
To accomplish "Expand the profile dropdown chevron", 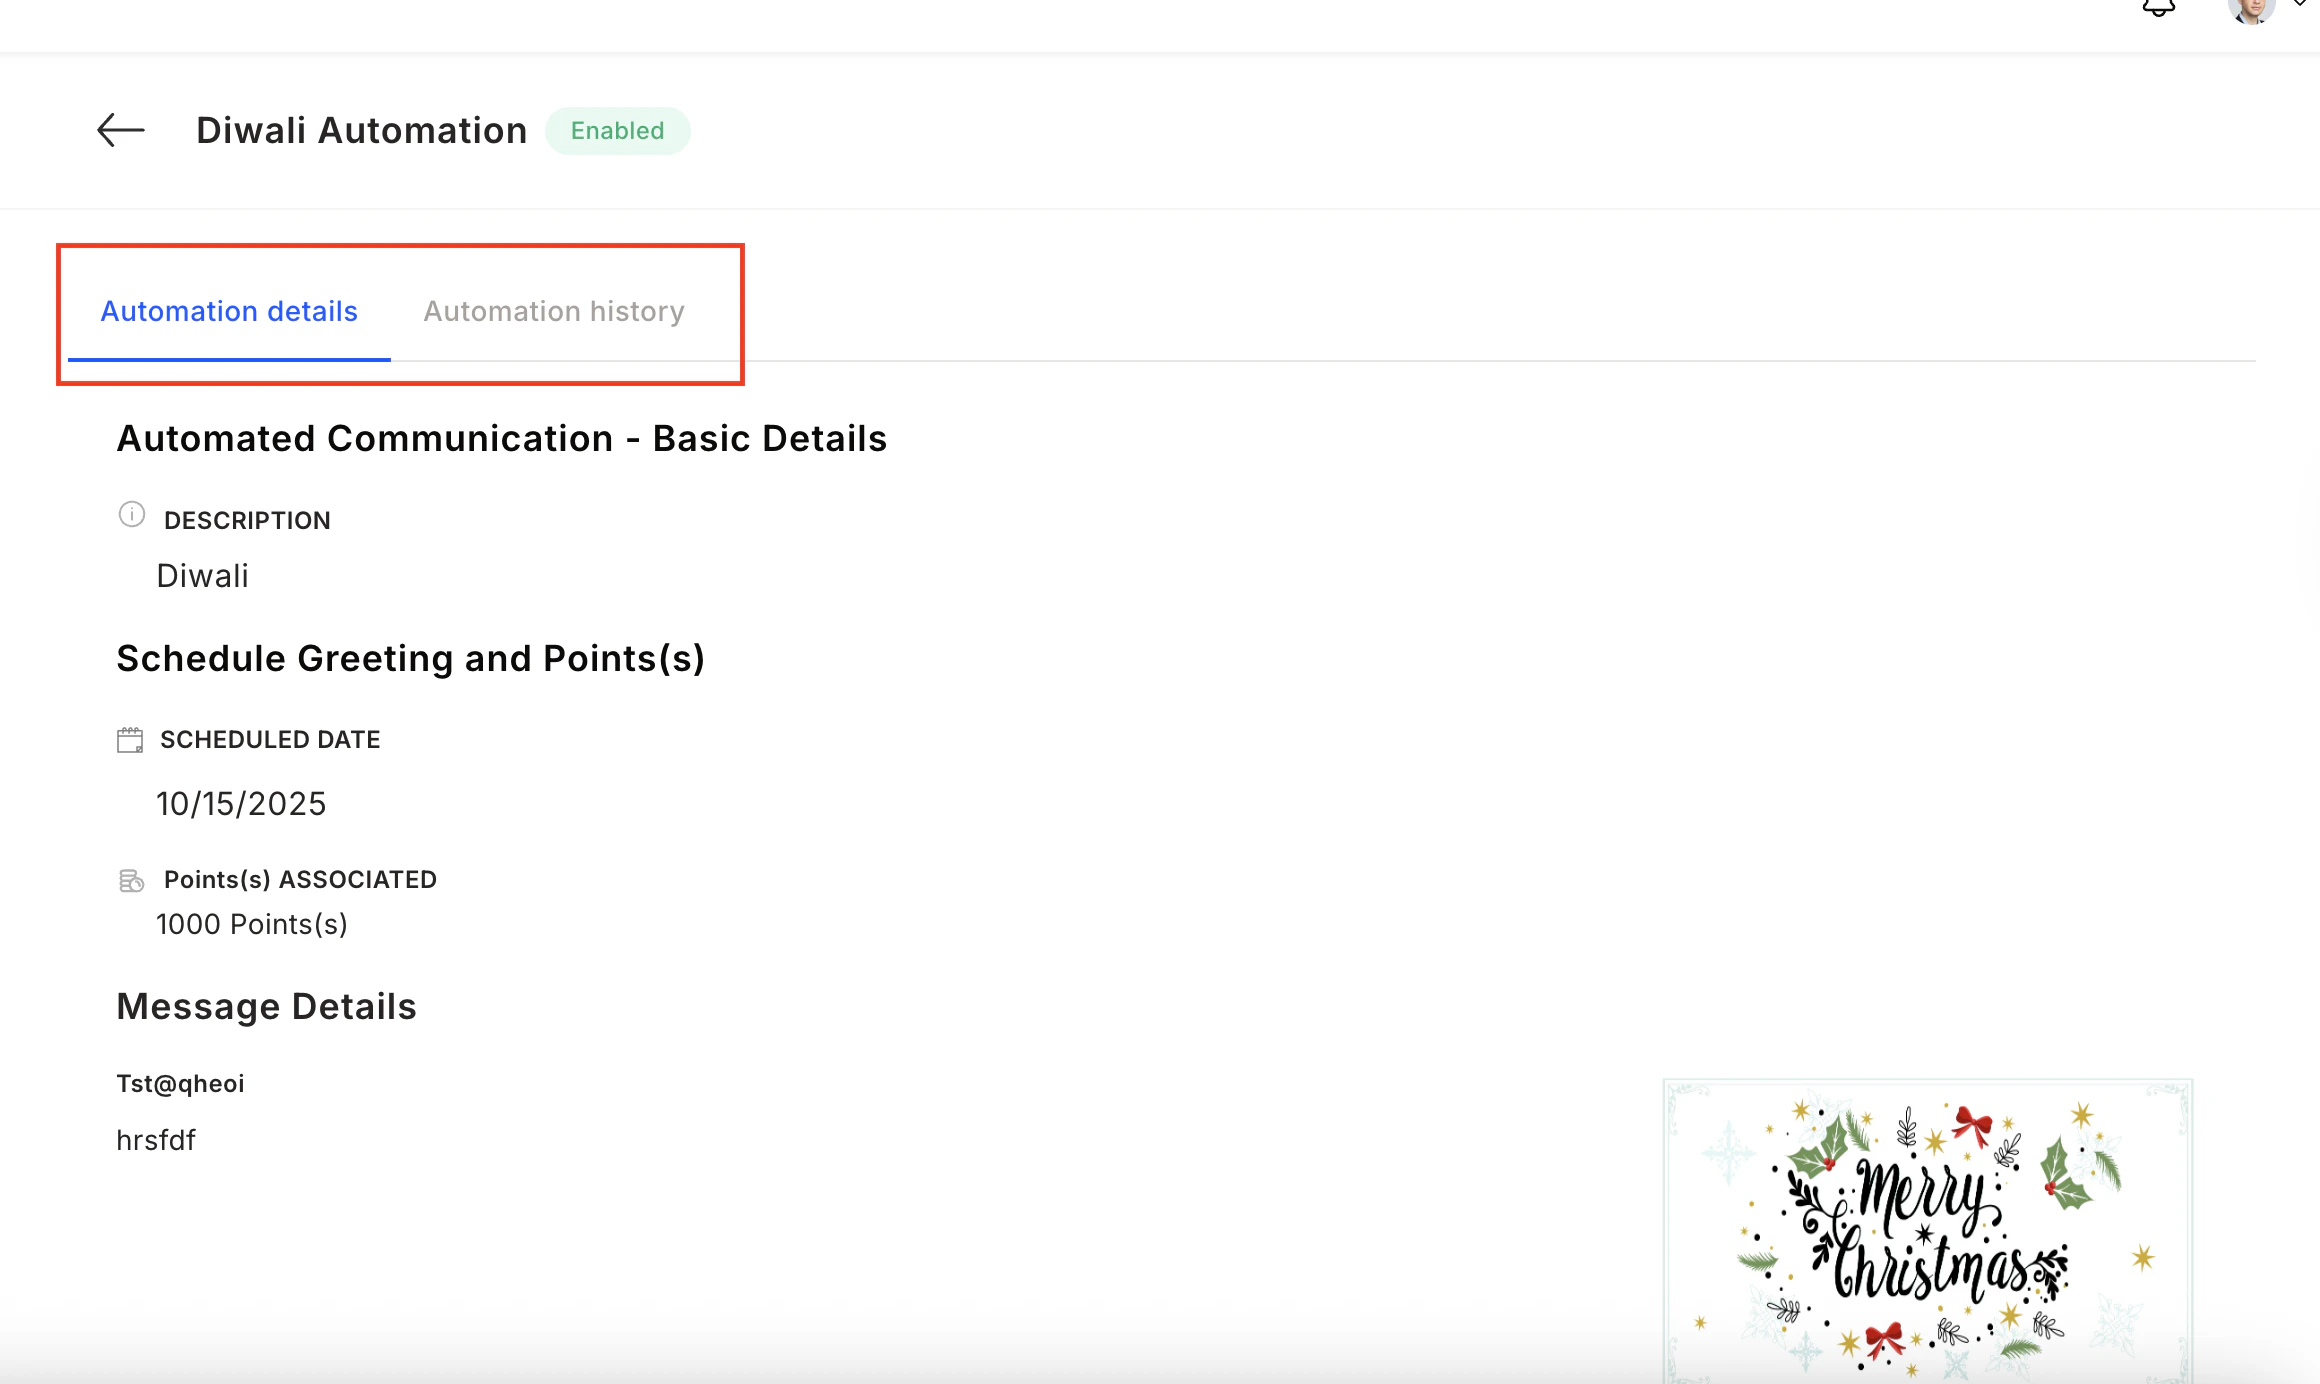I will pyautogui.click(x=2300, y=4).
